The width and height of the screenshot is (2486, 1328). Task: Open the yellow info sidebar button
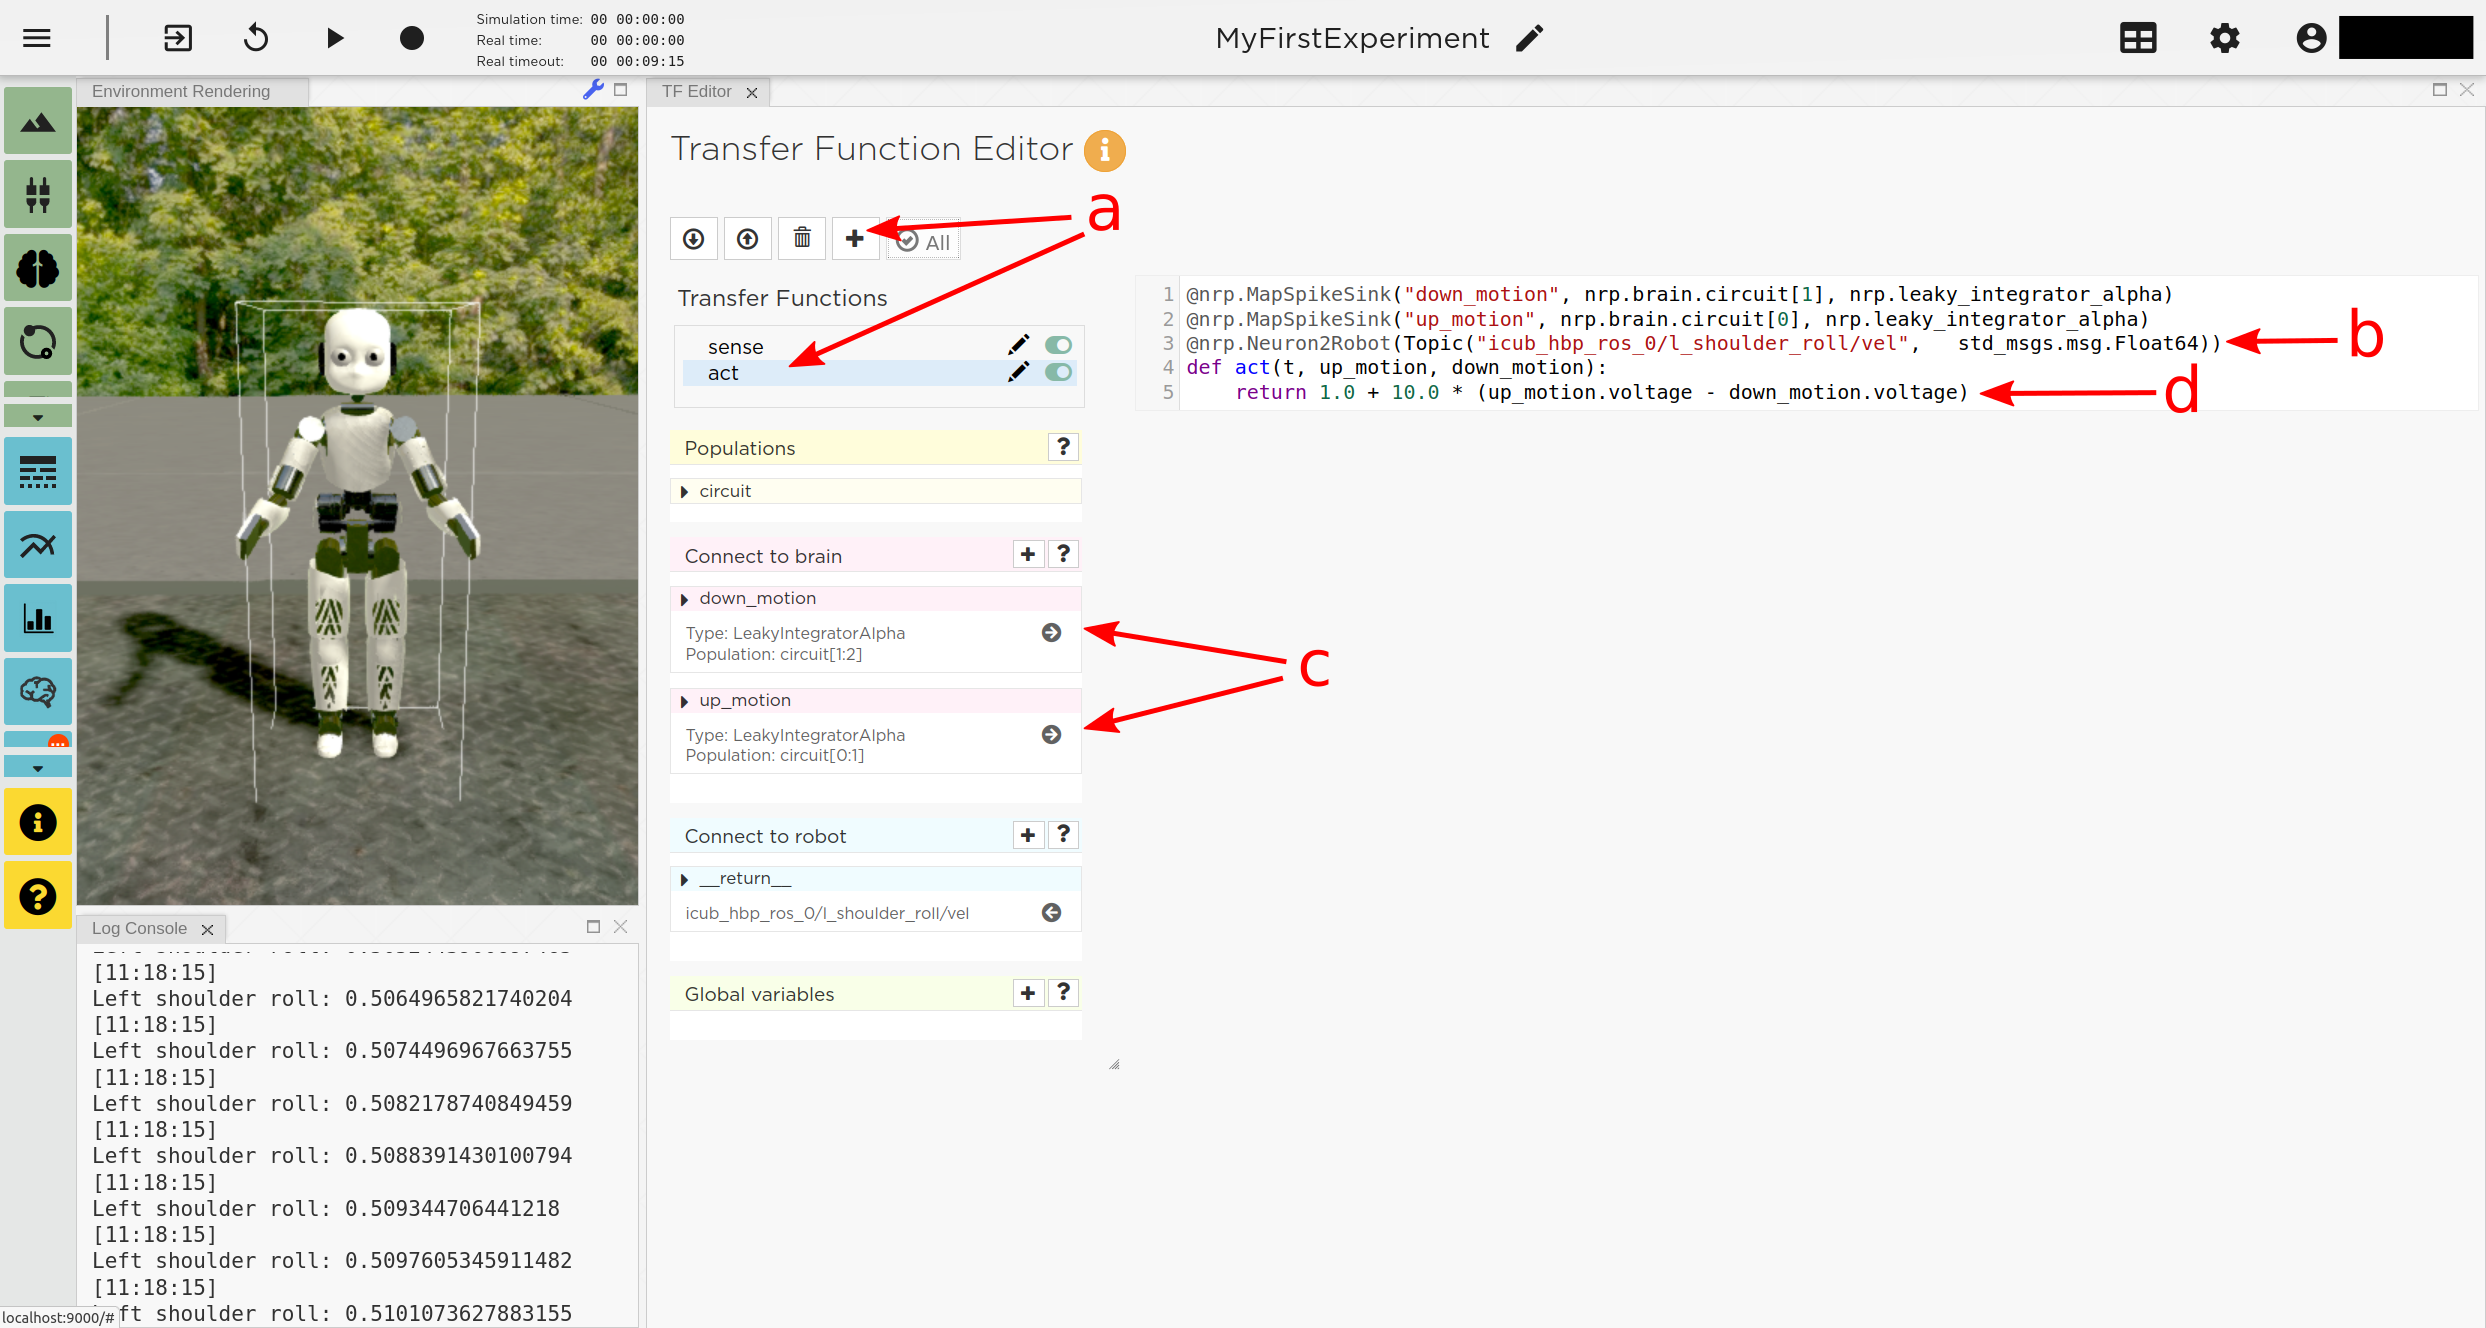38,822
